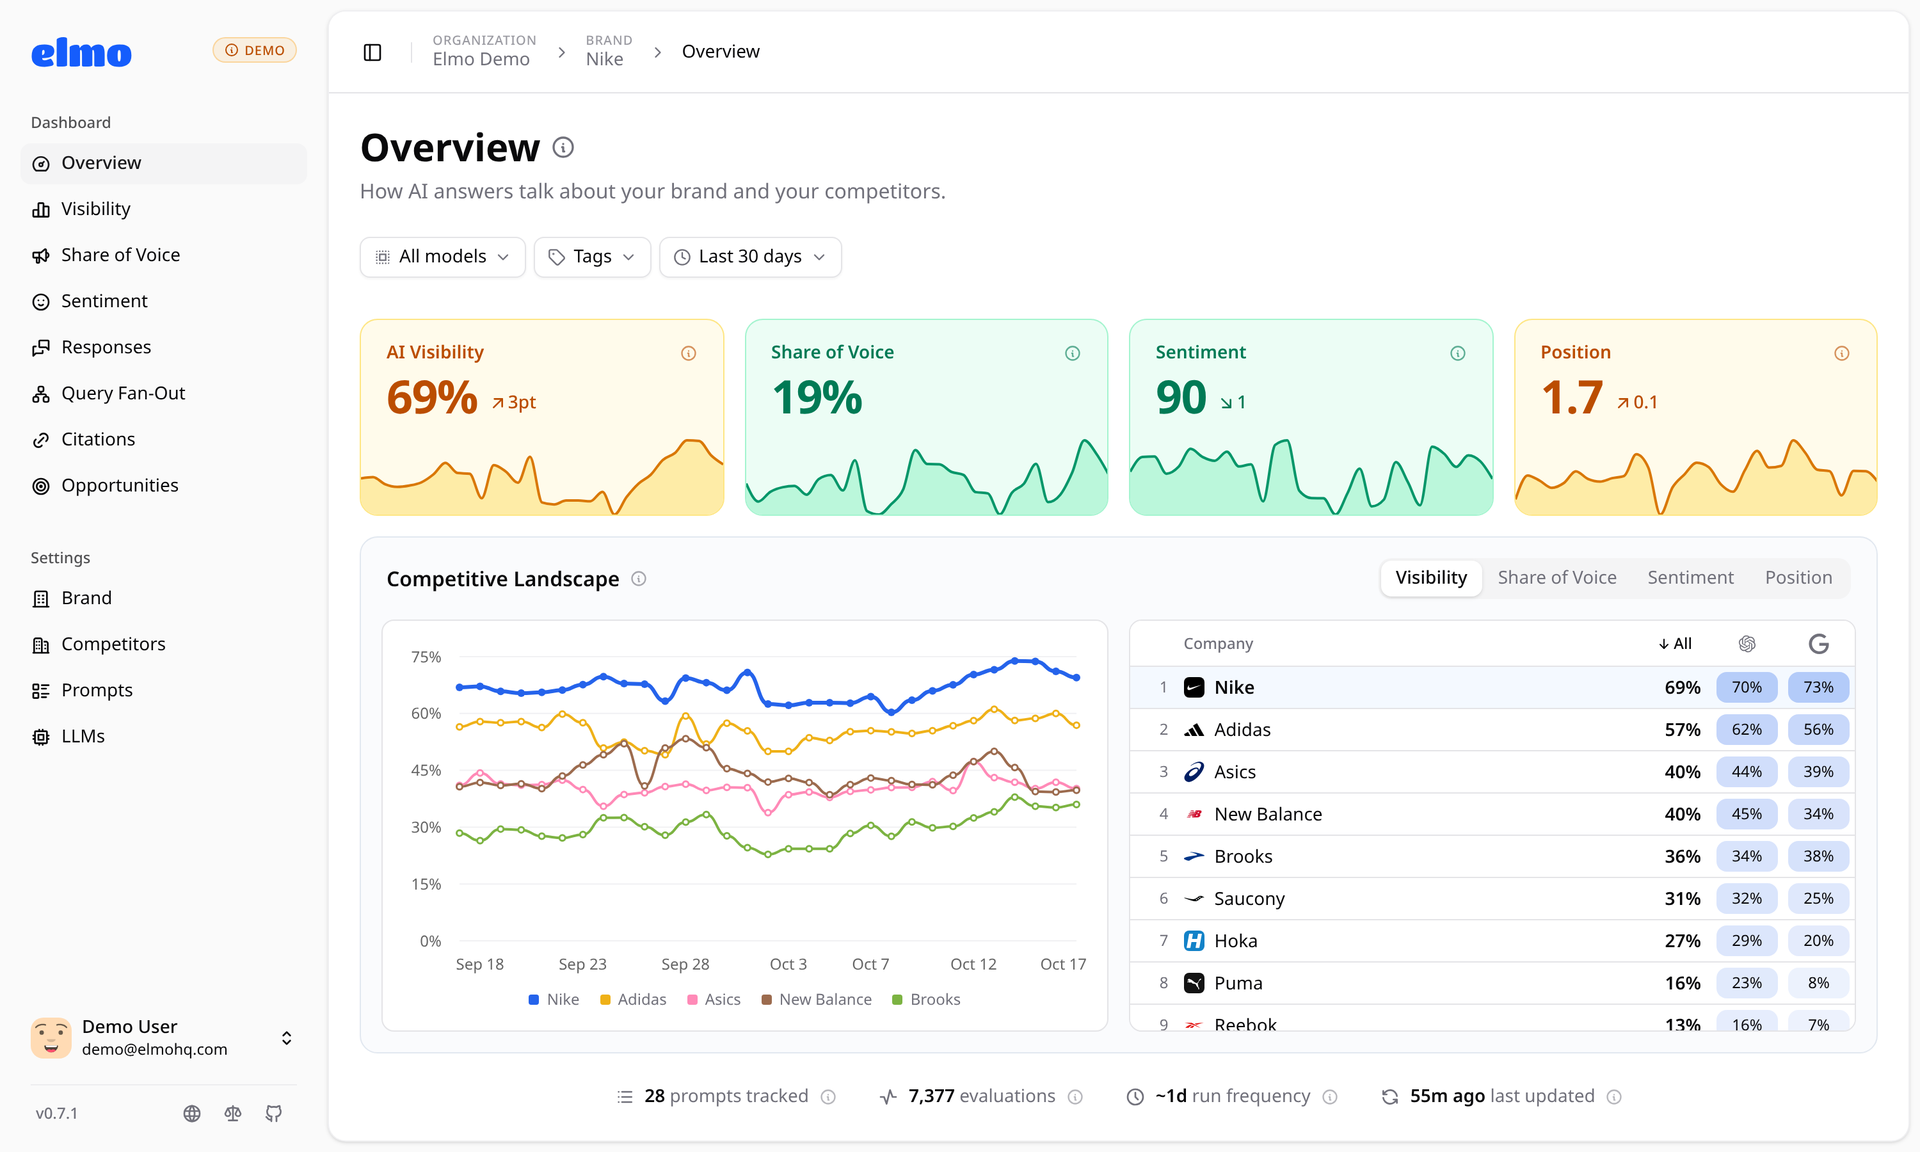
Task: Click info icon next to prompts tracked
Action: point(828,1097)
